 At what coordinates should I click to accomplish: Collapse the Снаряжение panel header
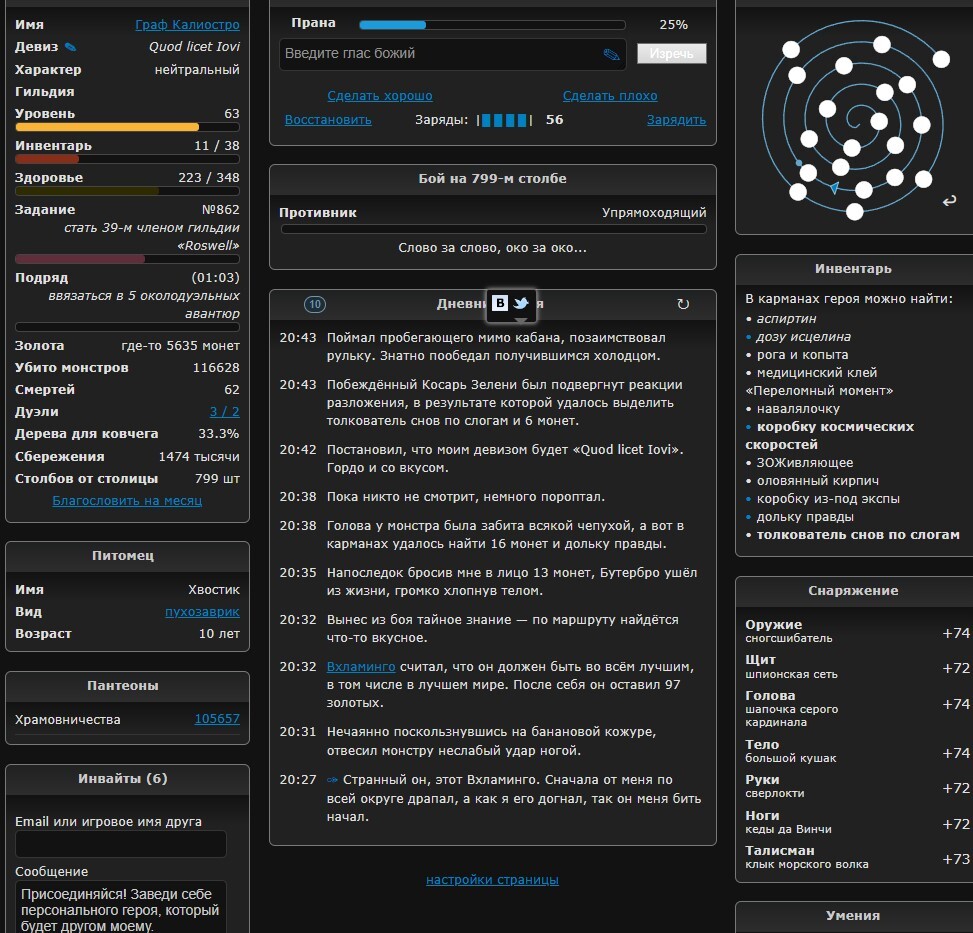pos(853,591)
